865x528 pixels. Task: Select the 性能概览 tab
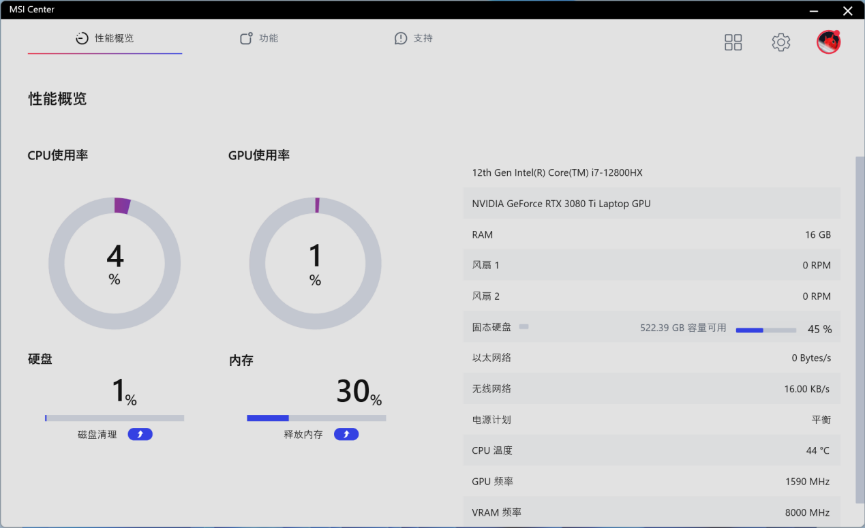(x=105, y=39)
